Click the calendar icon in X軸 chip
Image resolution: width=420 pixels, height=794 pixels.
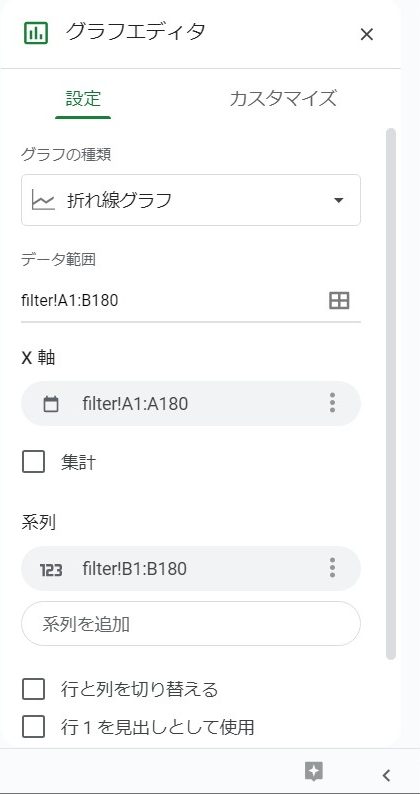point(51,404)
